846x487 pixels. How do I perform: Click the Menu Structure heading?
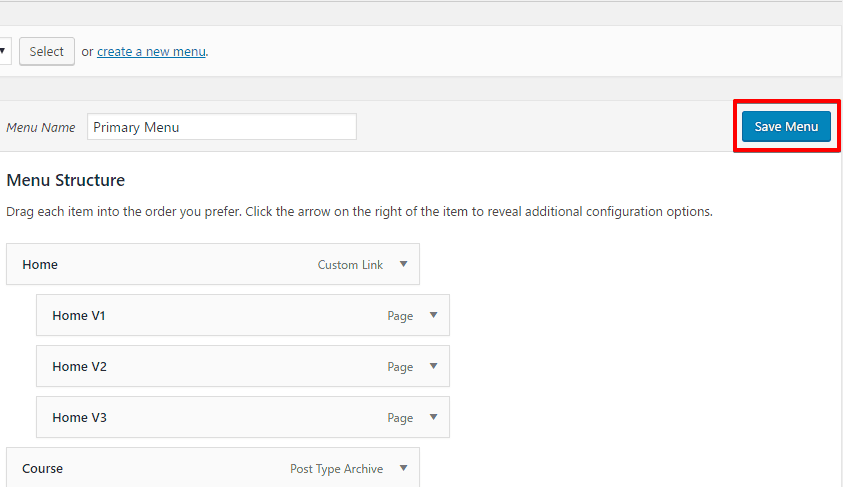pos(65,181)
